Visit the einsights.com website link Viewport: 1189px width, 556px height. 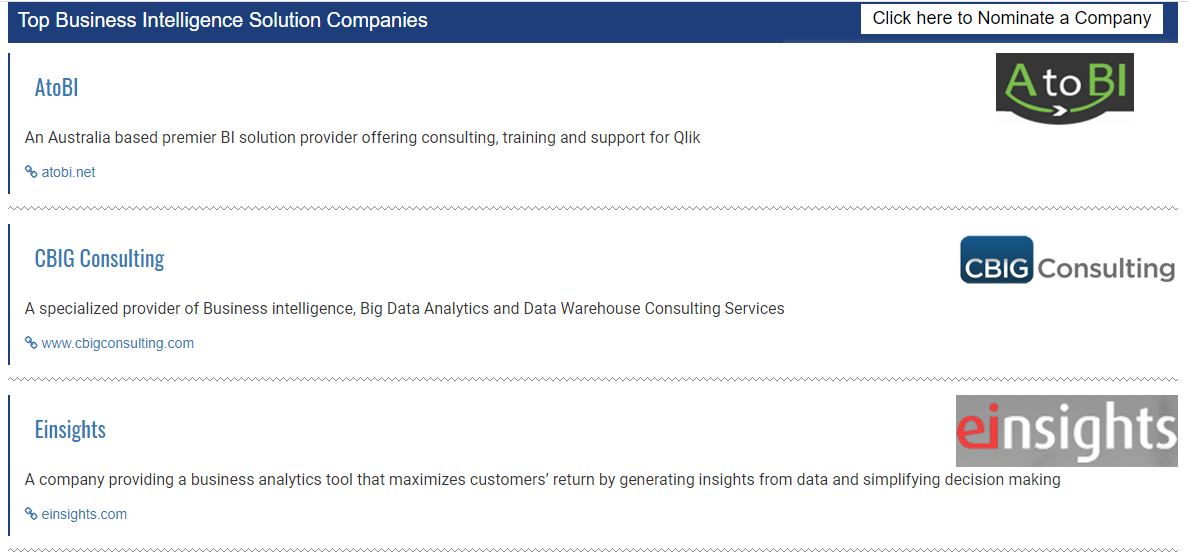[84, 514]
